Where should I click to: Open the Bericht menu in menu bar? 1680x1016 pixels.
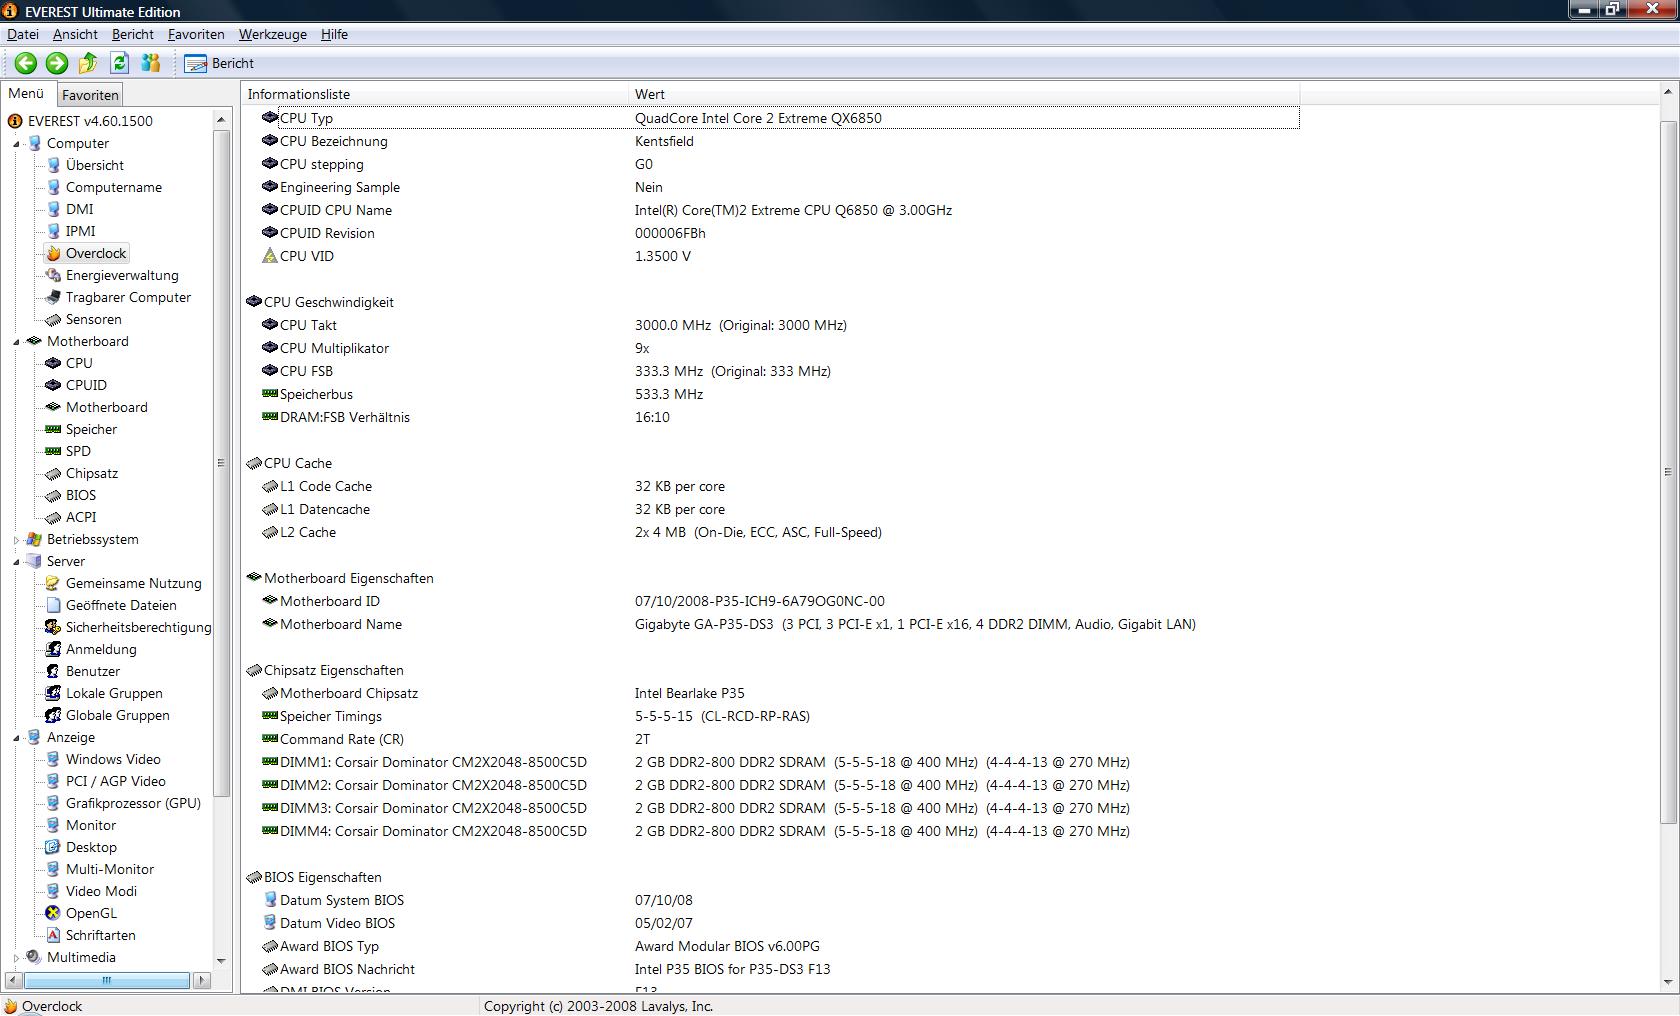click(133, 34)
